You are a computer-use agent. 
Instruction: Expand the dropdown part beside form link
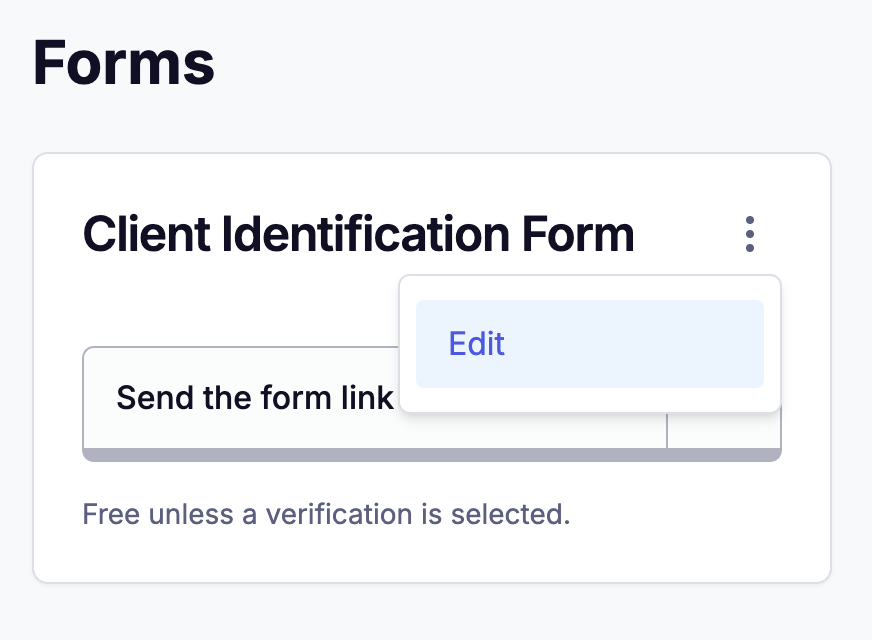pyautogui.click(x=723, y=432)
